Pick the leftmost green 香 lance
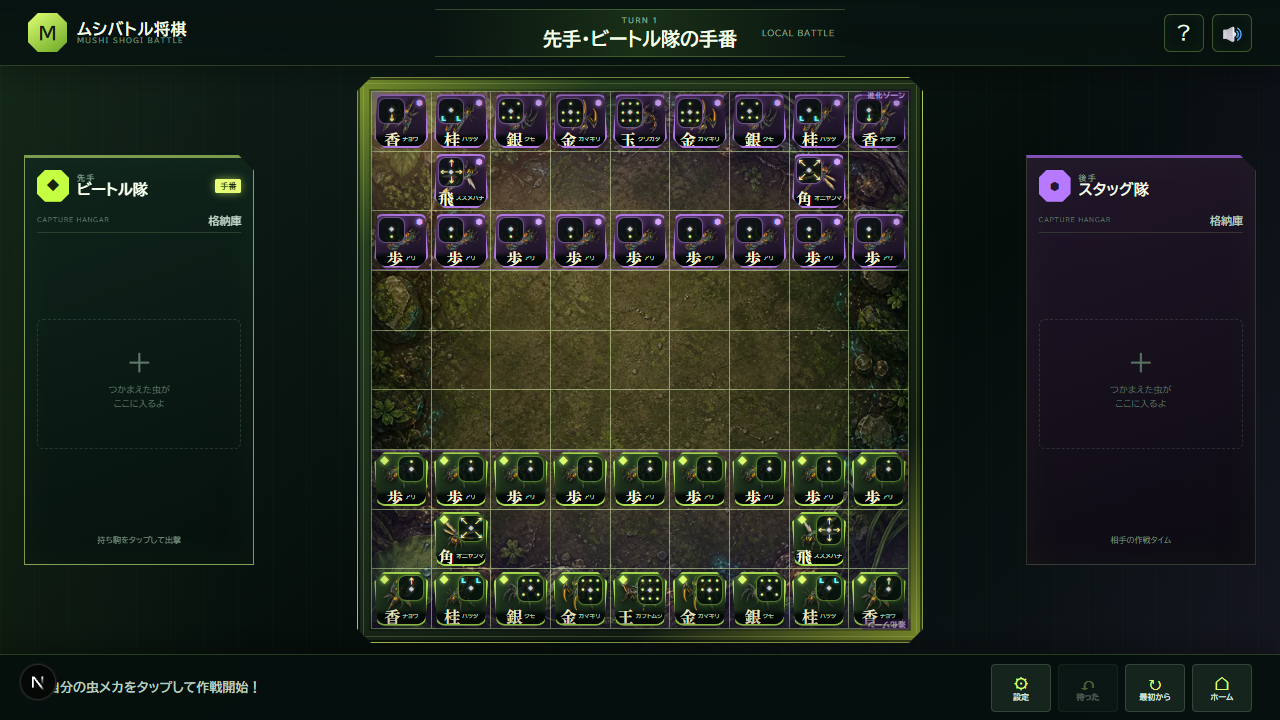 click(401, 600)
